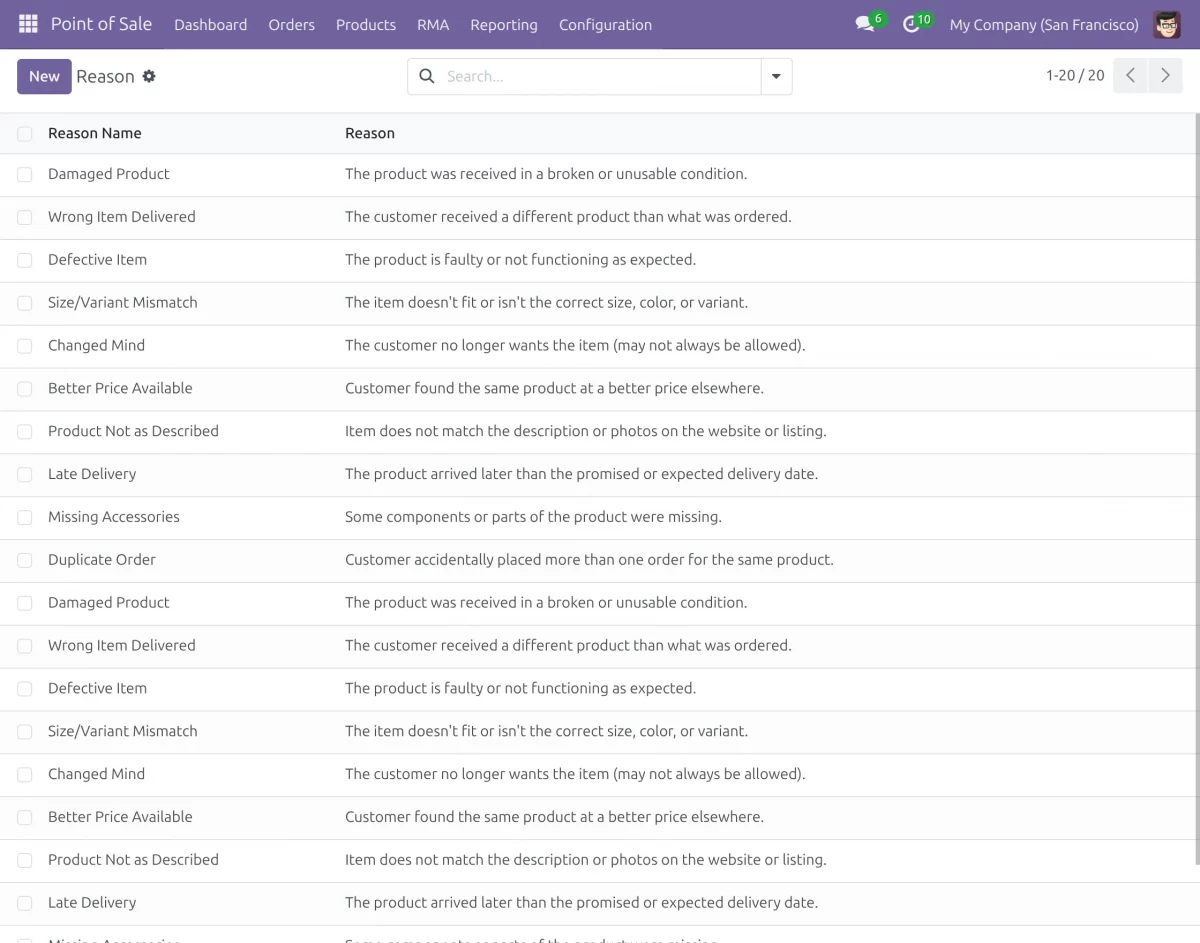Select the Missing Accessories row checkbox
Viewport: 1200px width, 943px height.
point(25,517)
